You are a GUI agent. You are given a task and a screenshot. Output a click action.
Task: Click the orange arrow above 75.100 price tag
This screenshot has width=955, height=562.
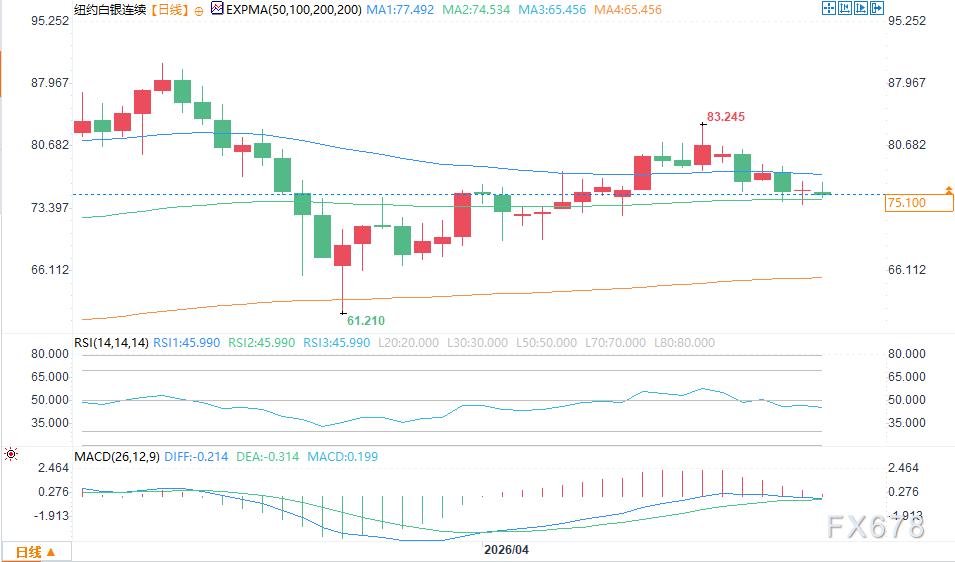point(947,189)
